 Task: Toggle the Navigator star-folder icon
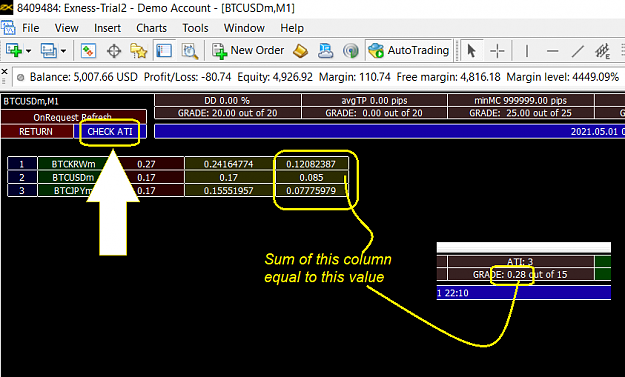click(138, 51)
